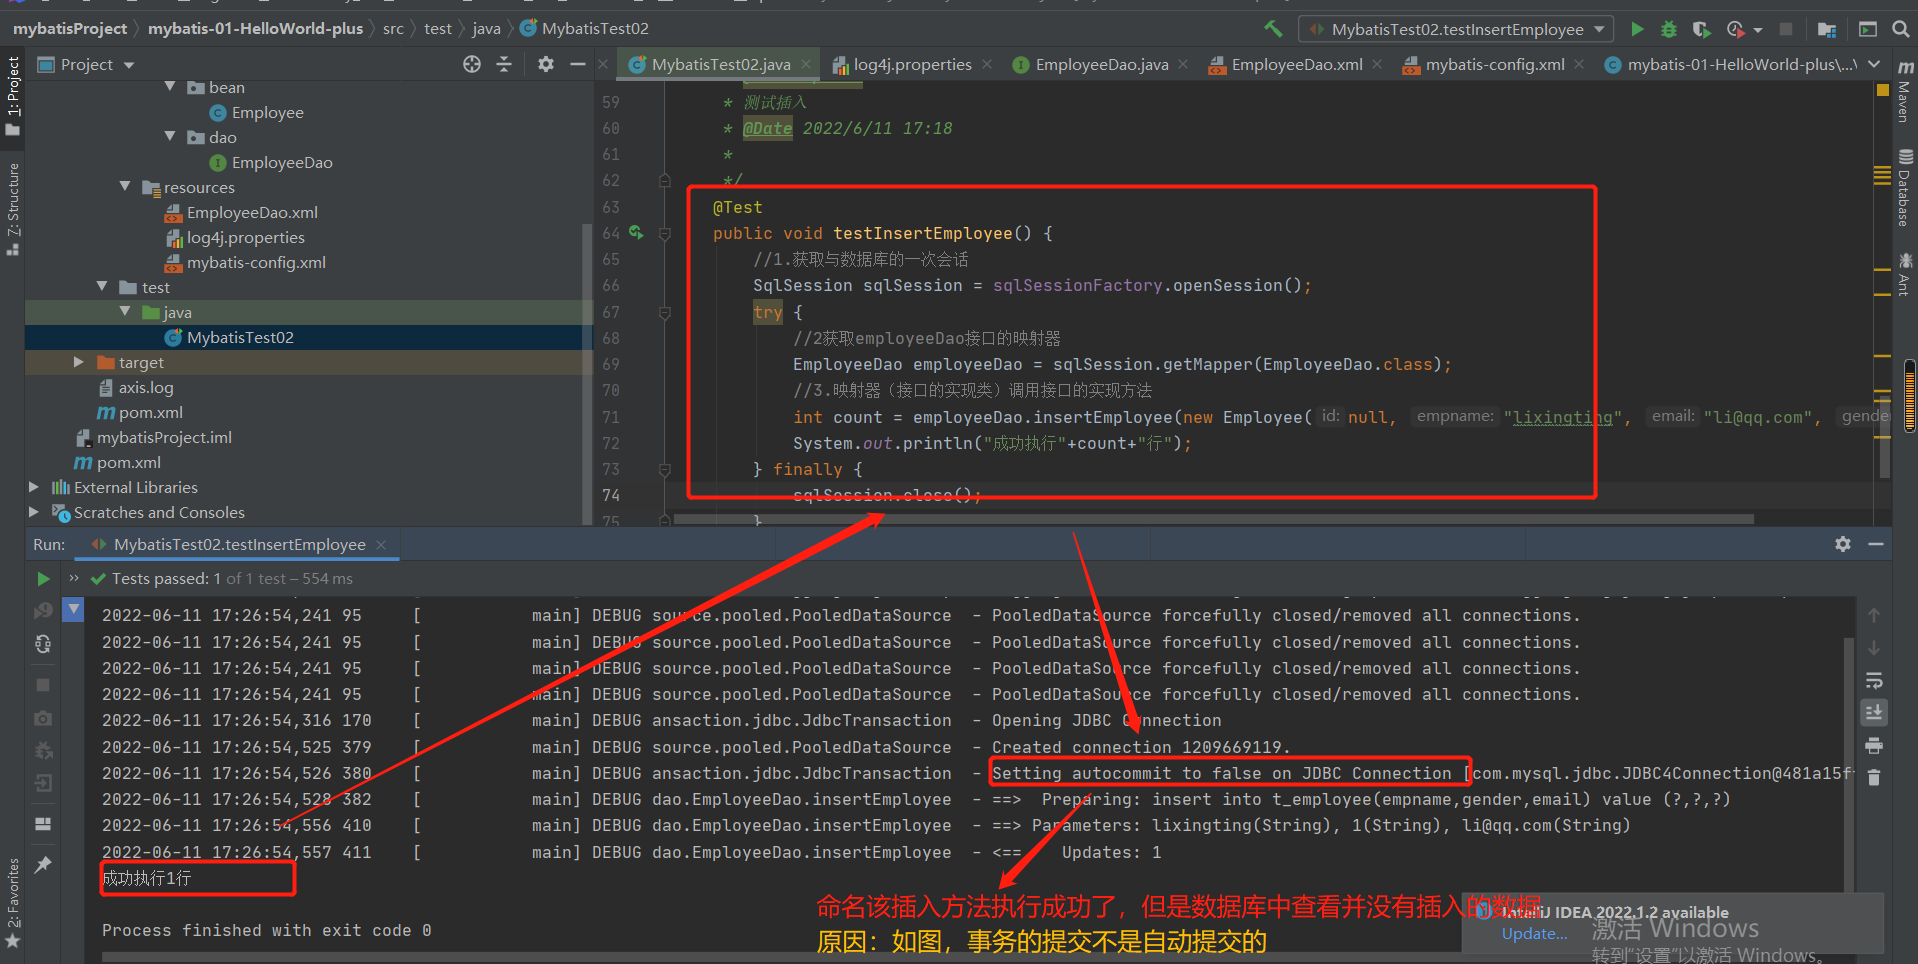Click the console vertical scrollbar
The image size is (1918, 964).
1850,765
